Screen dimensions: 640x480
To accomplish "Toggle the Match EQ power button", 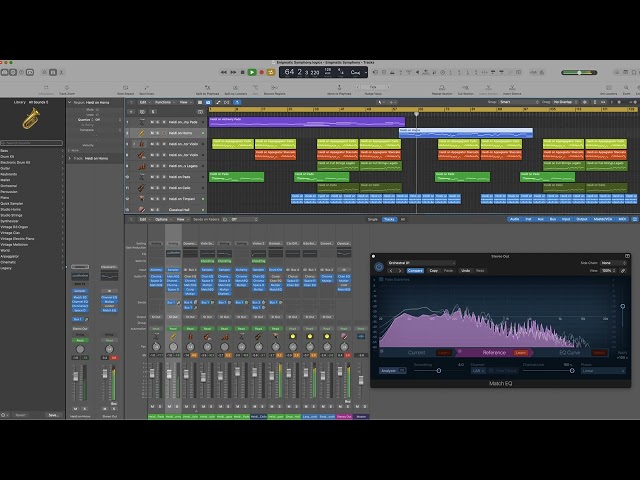I will 379,267.
